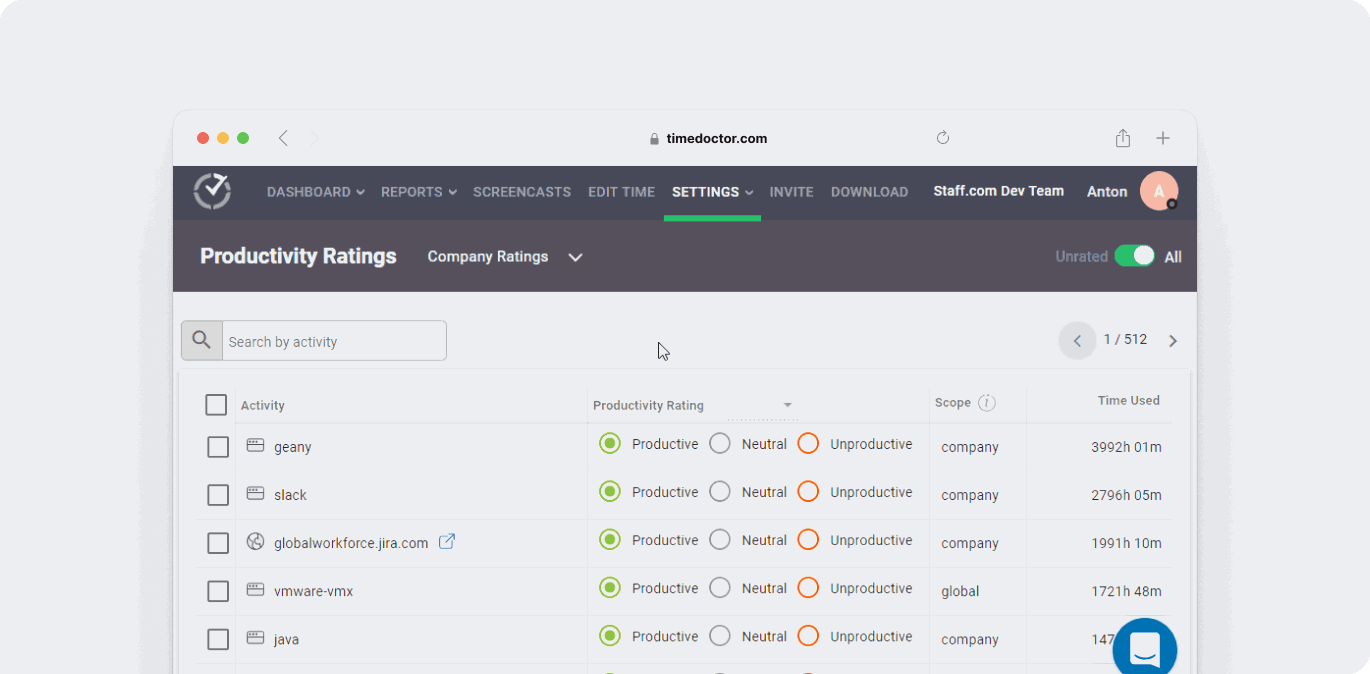Screen dimensions: 1370x674
Task: Open the chat support bubble
Action: pos(1144,649)
